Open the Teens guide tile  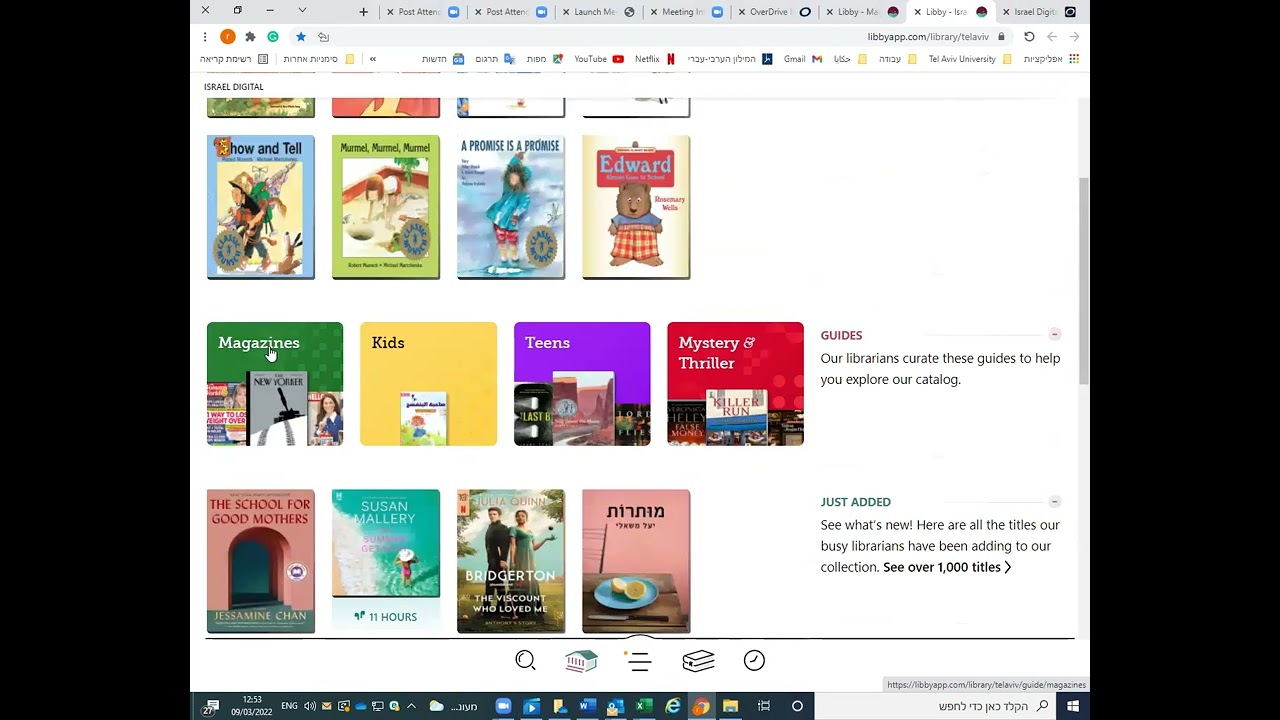coord(582,384)
